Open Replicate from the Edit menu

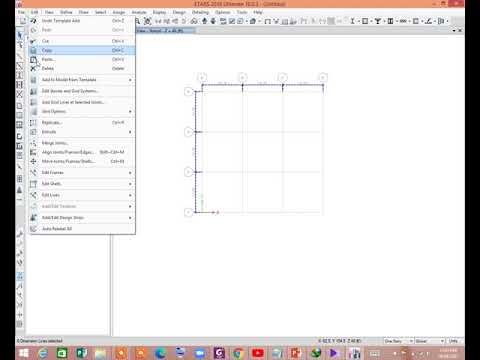[x=82, y=123]
